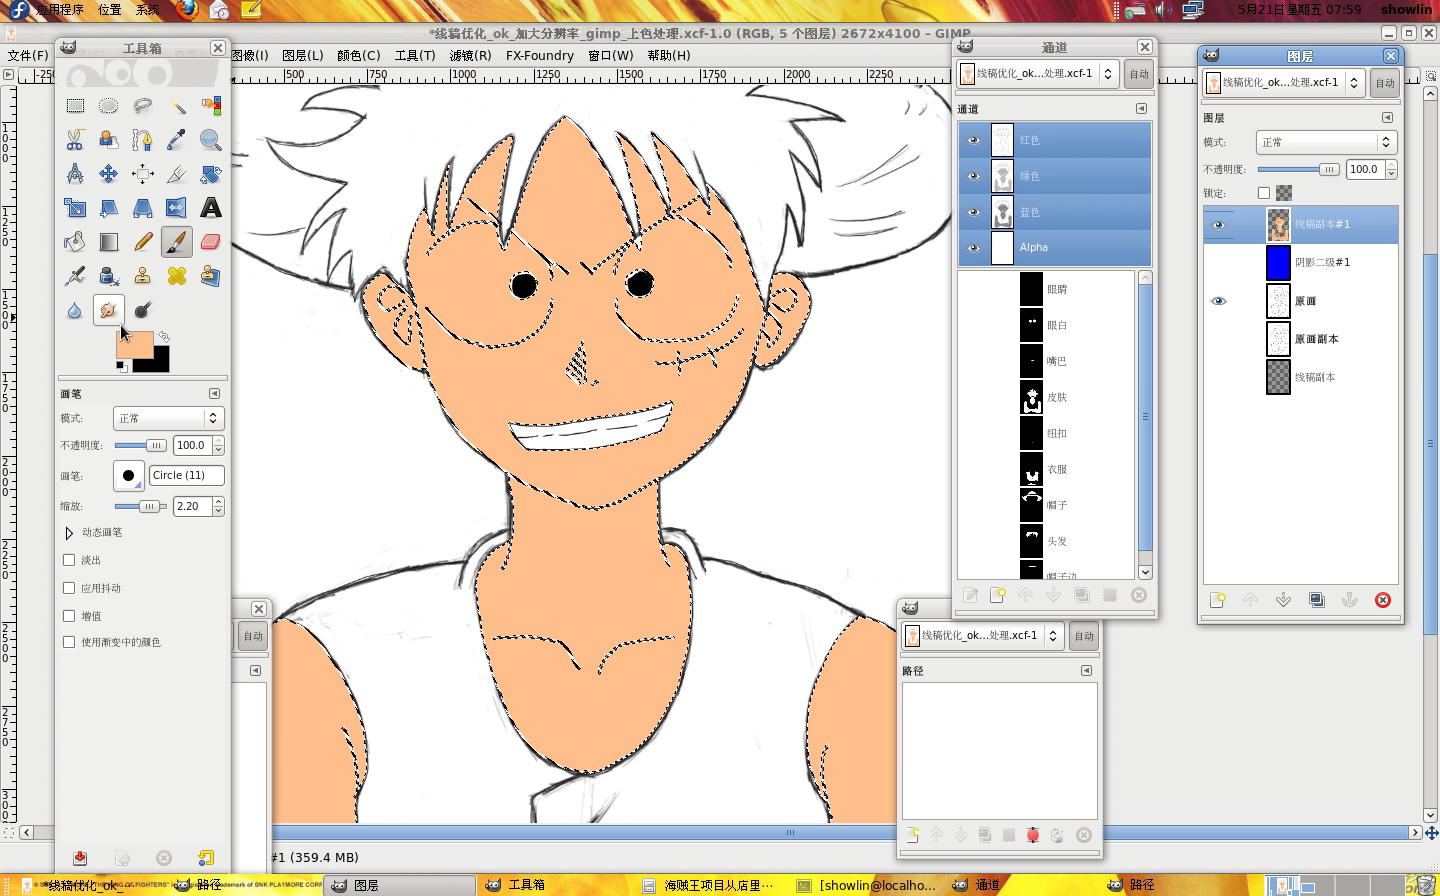Toggle visibility of the Alpha channel

point(973,248)
